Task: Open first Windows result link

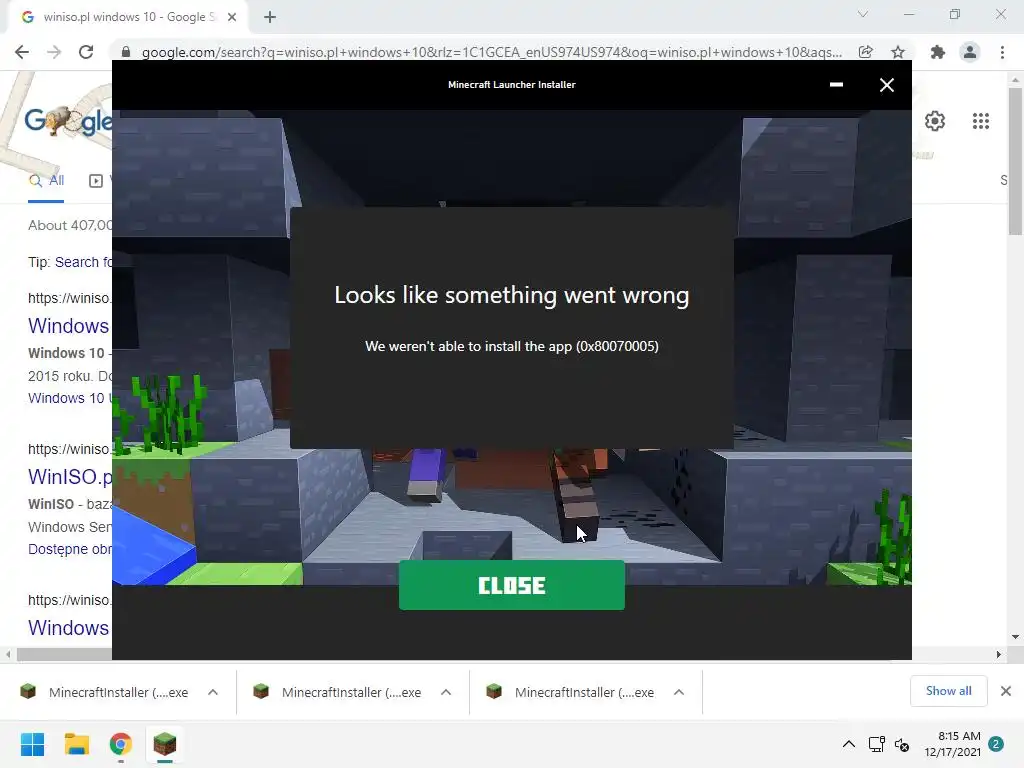Action: click(x=69, y=325)
